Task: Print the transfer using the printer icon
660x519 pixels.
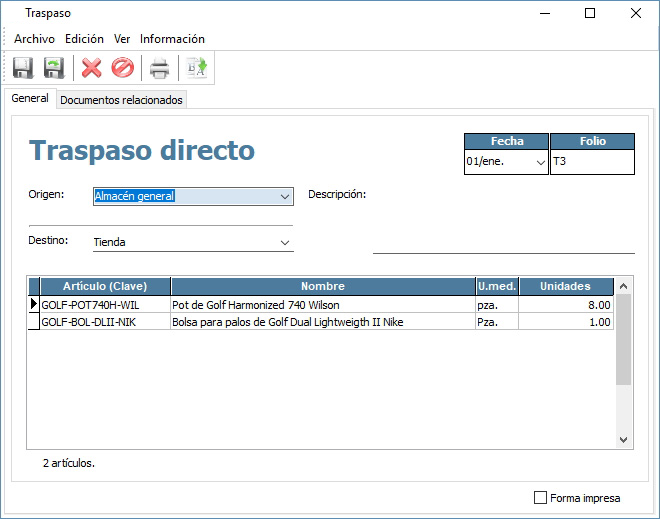Action: click(x=159, y=68)
